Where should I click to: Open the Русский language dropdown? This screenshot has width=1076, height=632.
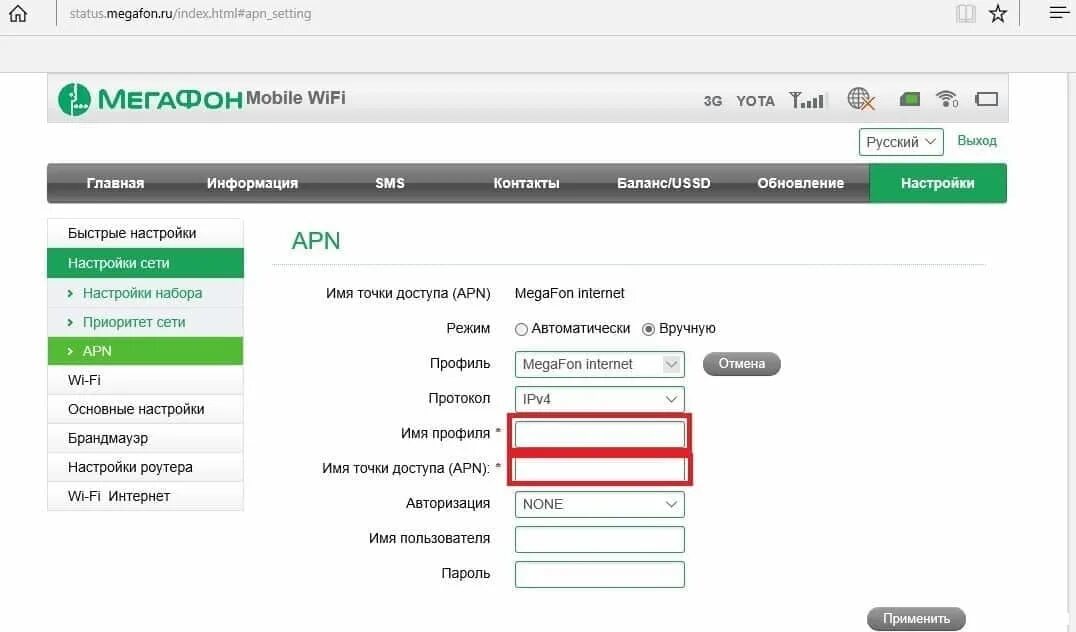(901, 142)
